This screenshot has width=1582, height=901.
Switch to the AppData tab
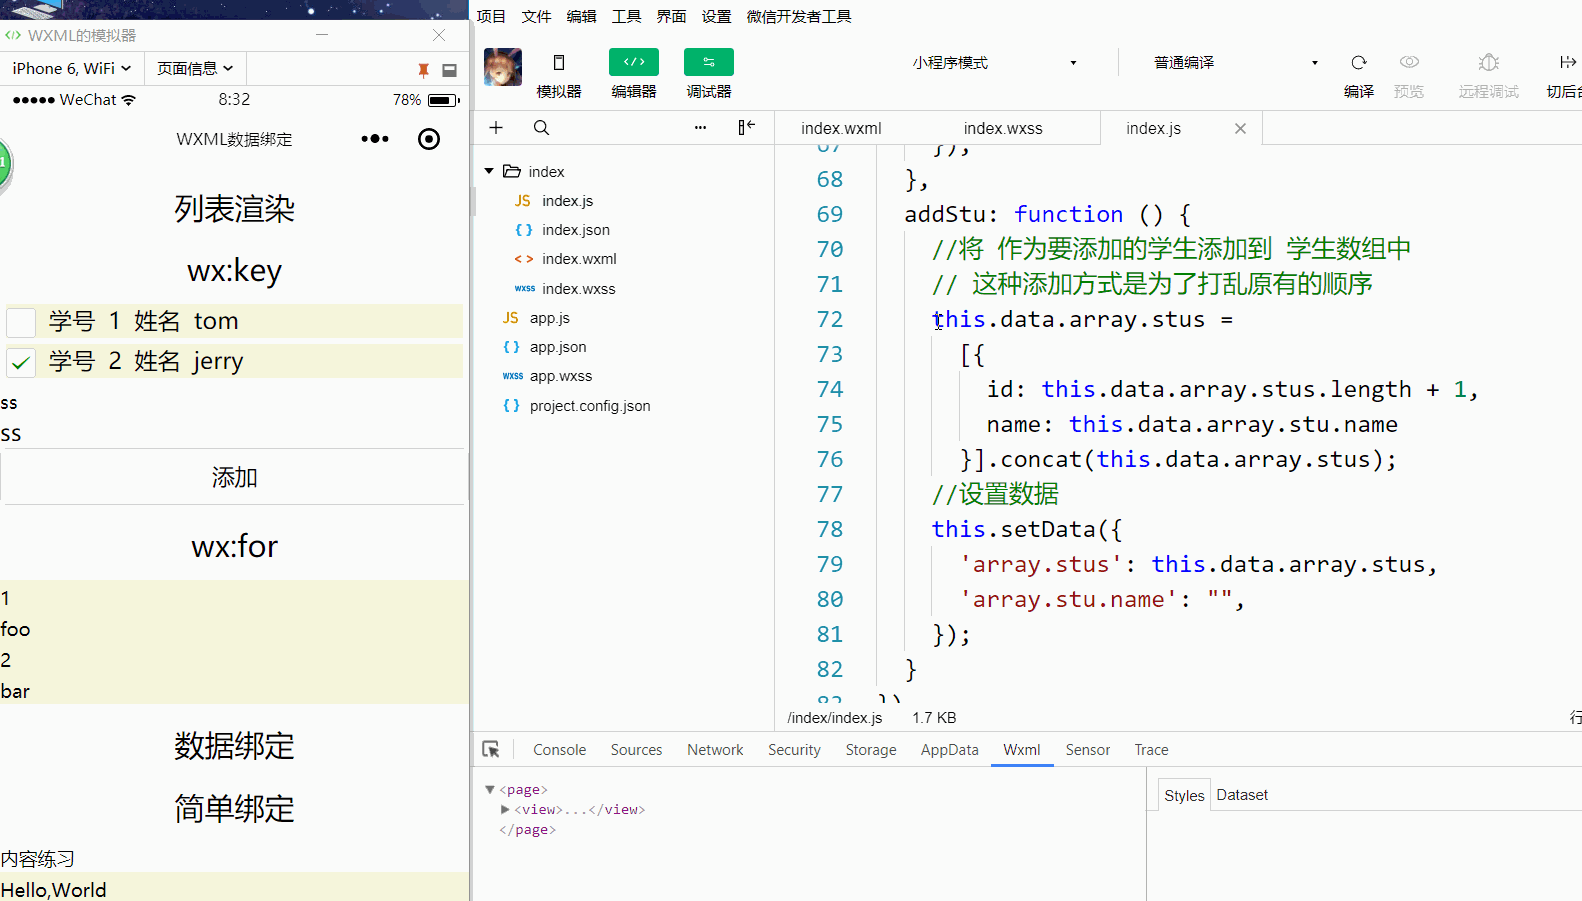(949, 749)
